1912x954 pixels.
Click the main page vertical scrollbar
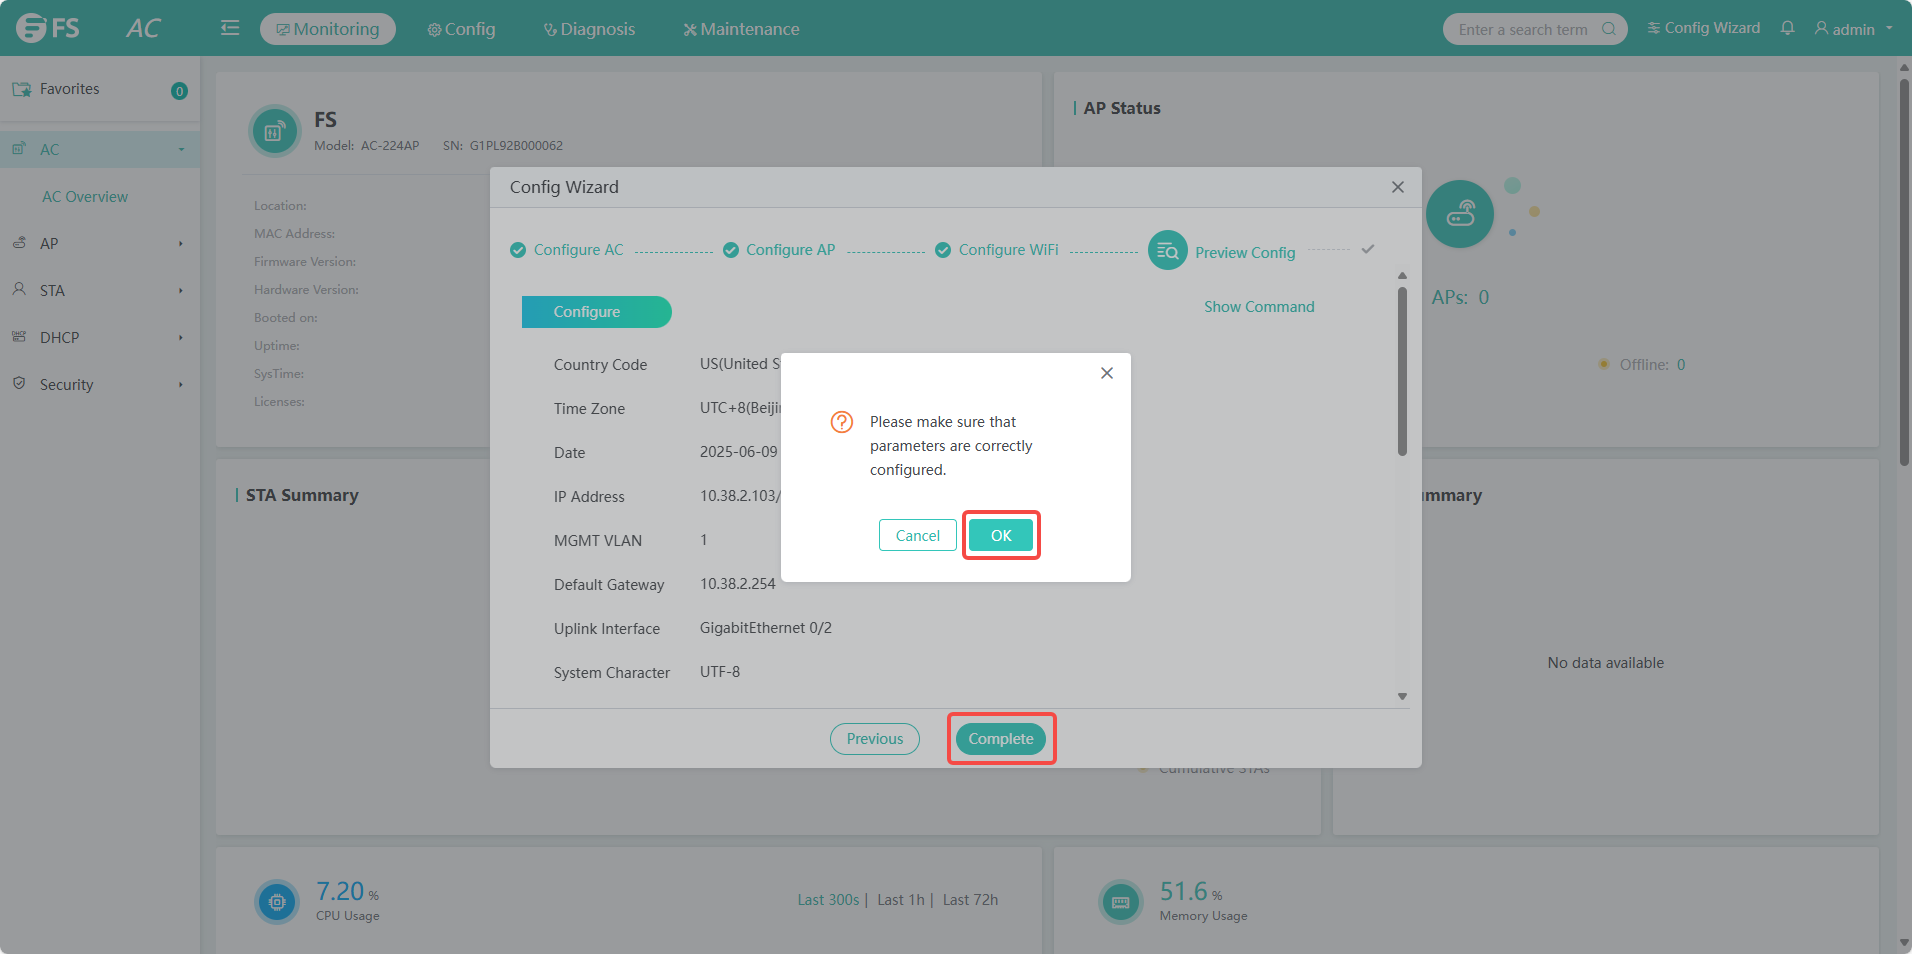tap(1904, 272)
